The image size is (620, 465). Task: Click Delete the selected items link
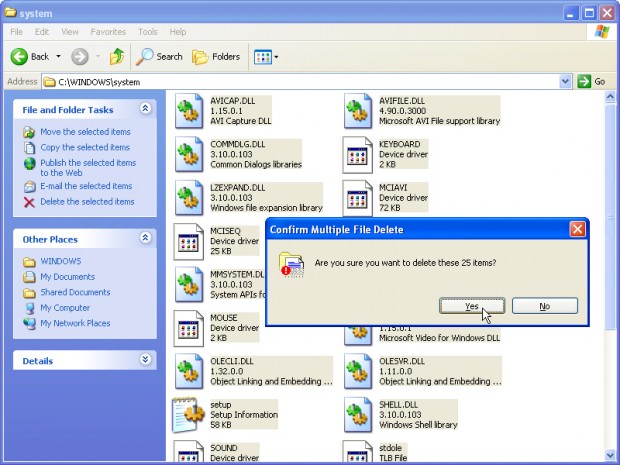[x=87, y=202]
